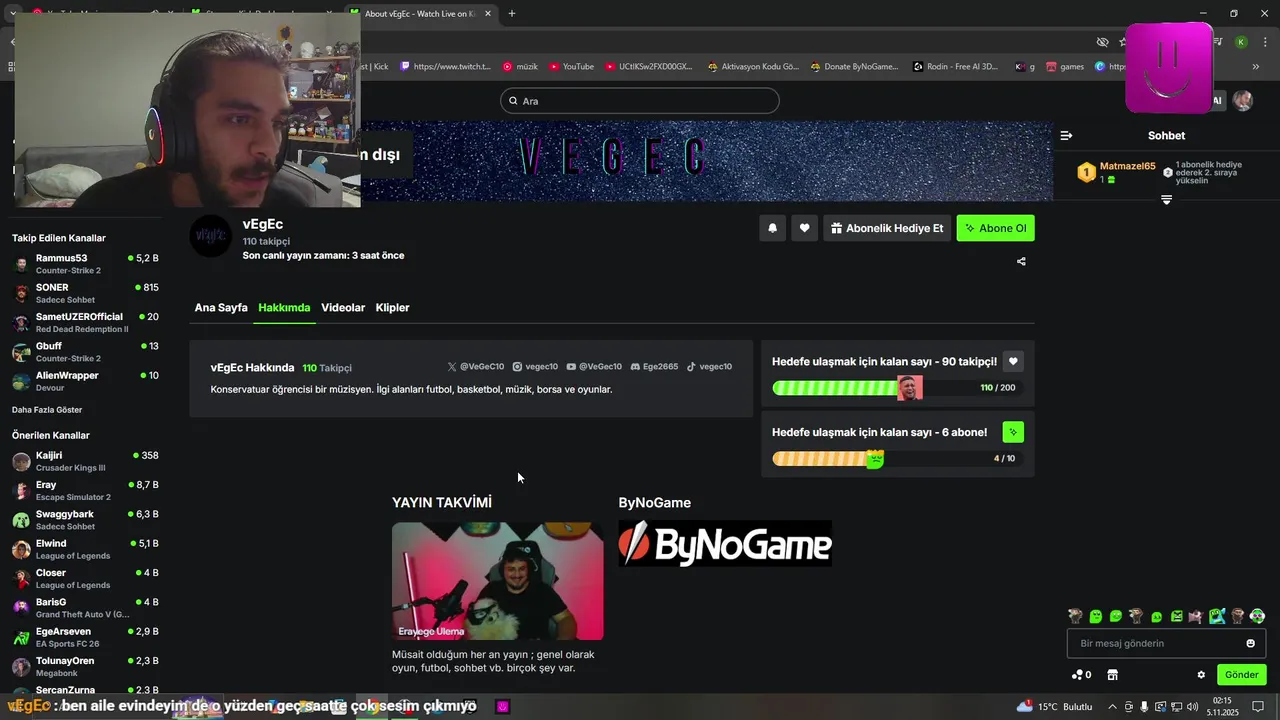The height and width of the screenshot is (720, 1280).
Task: Open the emoji picker in message box
Action: (1250, 644)
